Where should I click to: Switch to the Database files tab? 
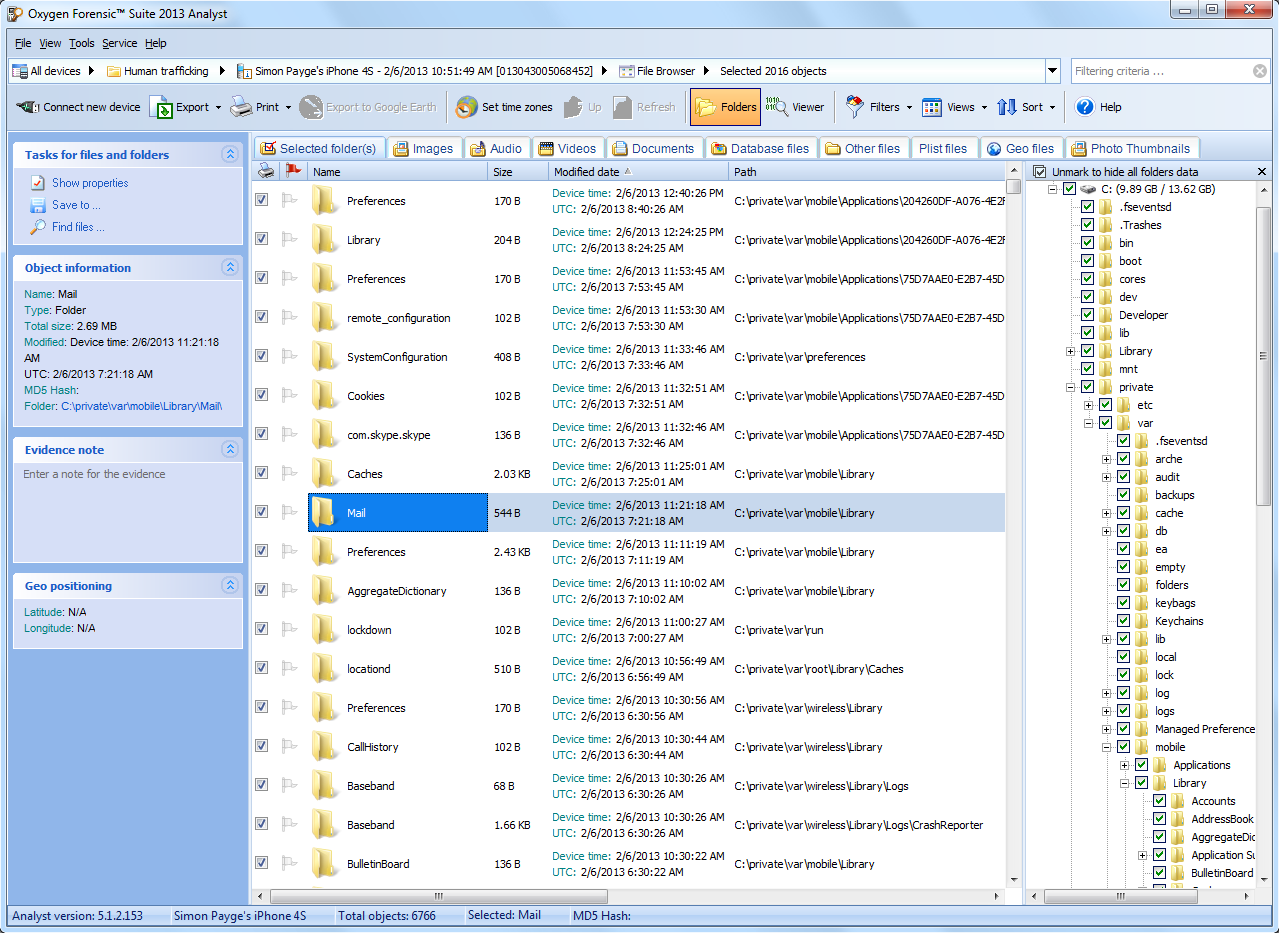[760, 148]
